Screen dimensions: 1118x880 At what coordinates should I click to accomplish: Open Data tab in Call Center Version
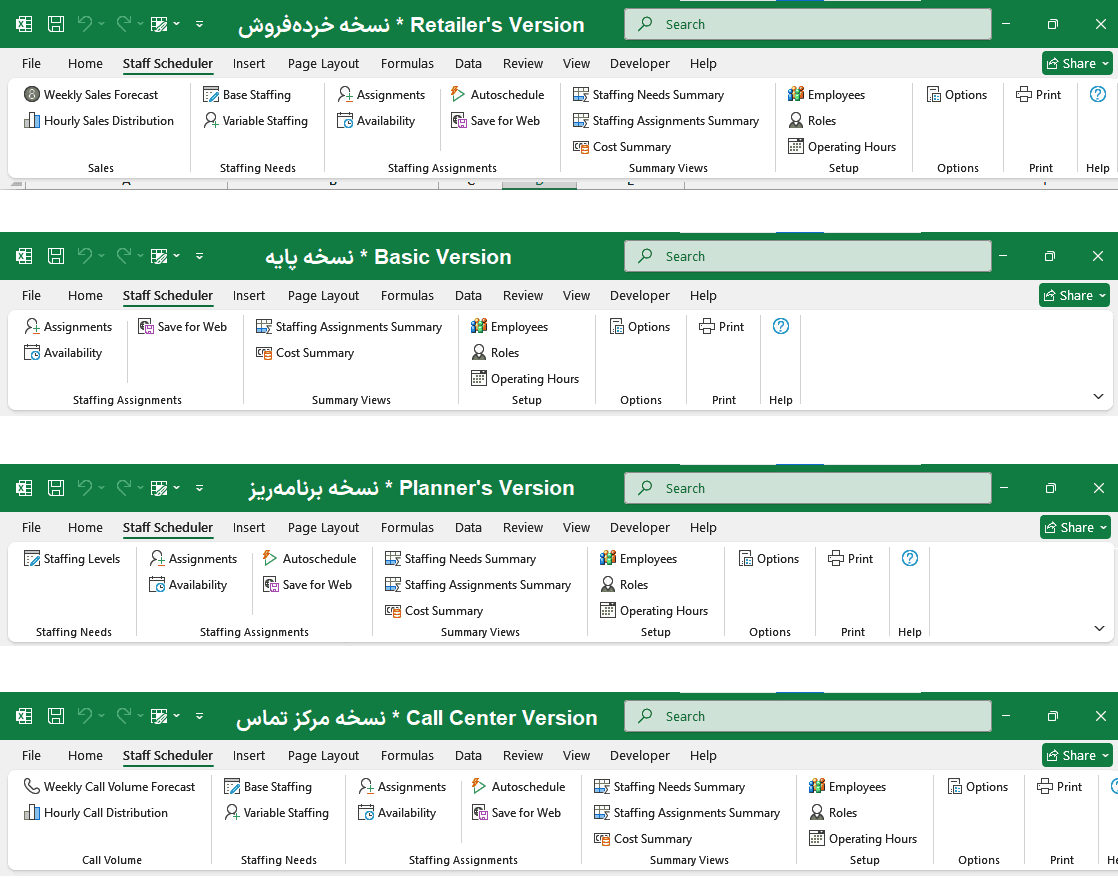[x=468, y=755]
